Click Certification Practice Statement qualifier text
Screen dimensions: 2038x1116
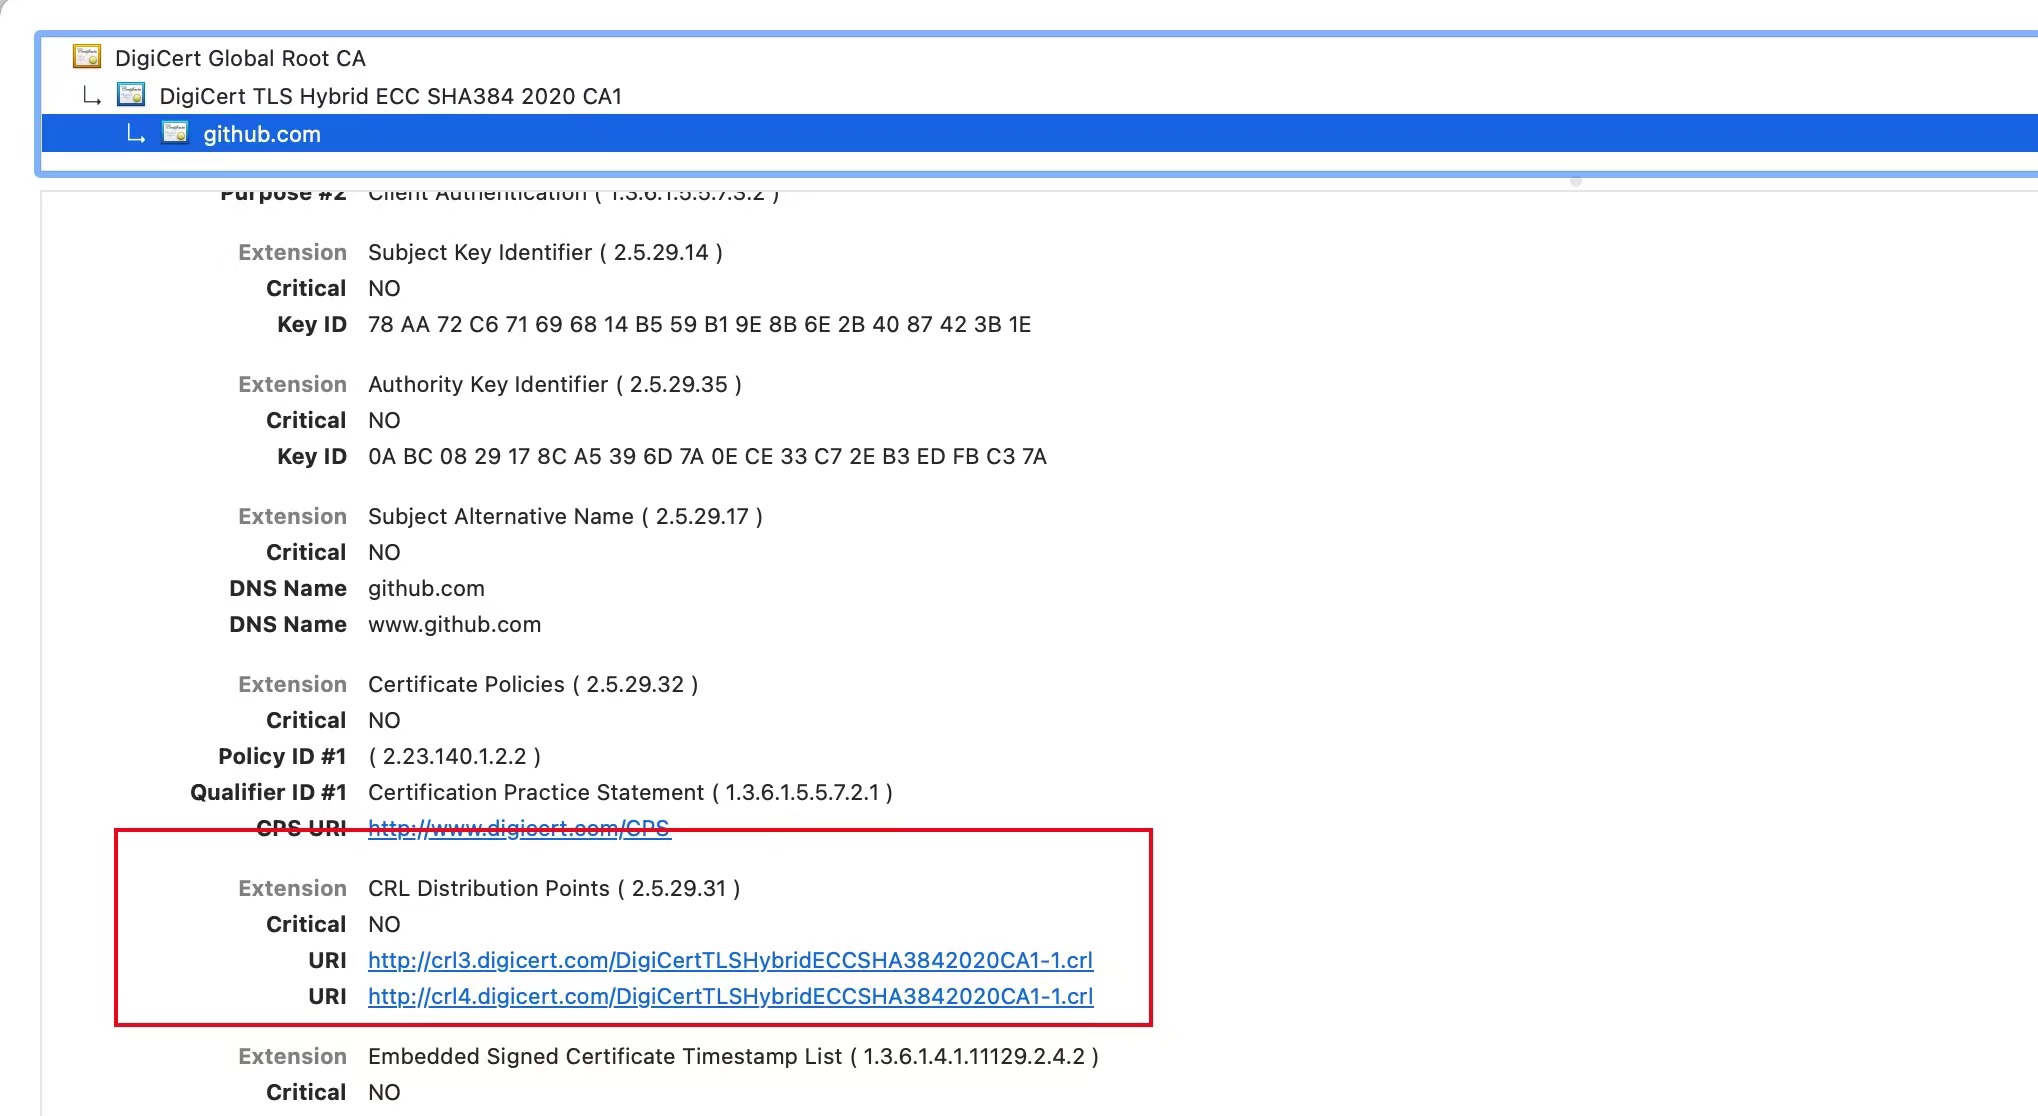630,792
